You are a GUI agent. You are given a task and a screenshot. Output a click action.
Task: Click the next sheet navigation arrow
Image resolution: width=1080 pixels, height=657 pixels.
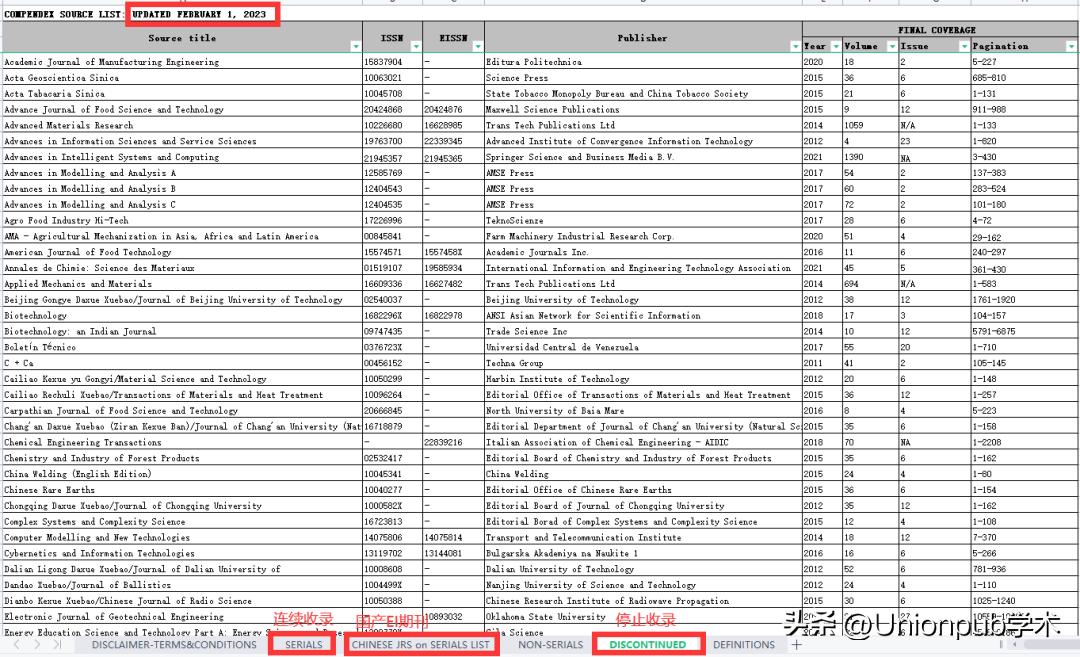pyautogui.click(x=37, y=645)
